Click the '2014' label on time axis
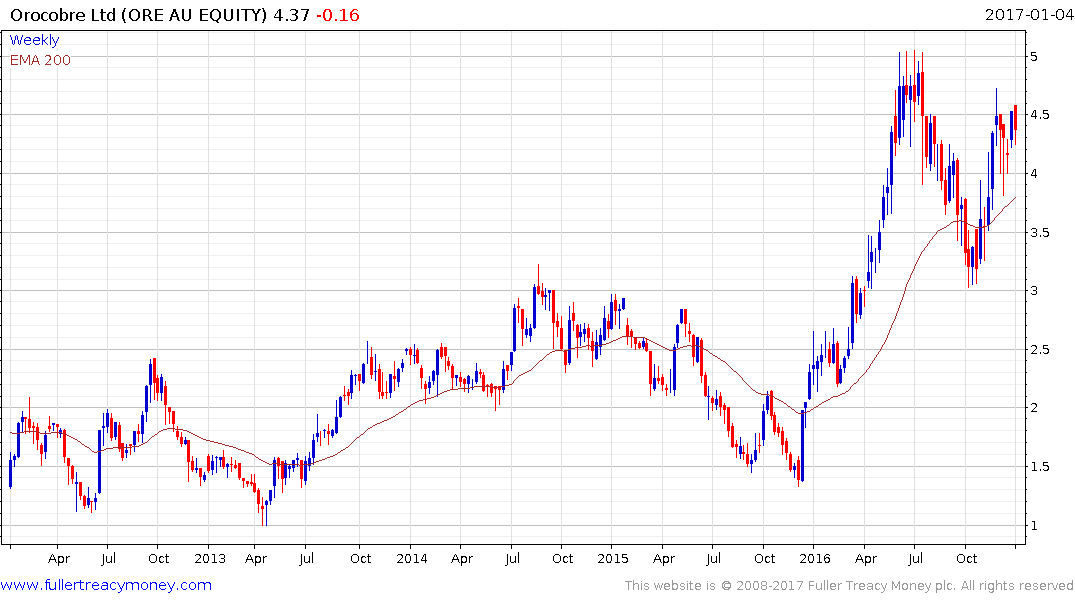The width and height of the screenshot is (1075, 600). click(411, 558)
